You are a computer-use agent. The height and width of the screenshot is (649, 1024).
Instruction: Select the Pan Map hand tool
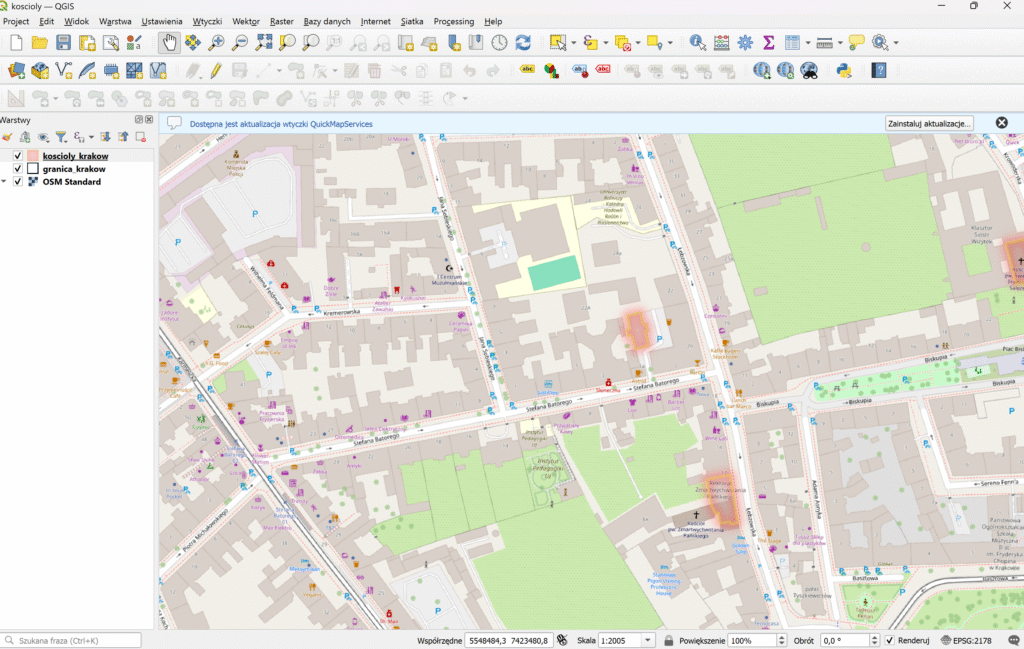pos(168,42)
